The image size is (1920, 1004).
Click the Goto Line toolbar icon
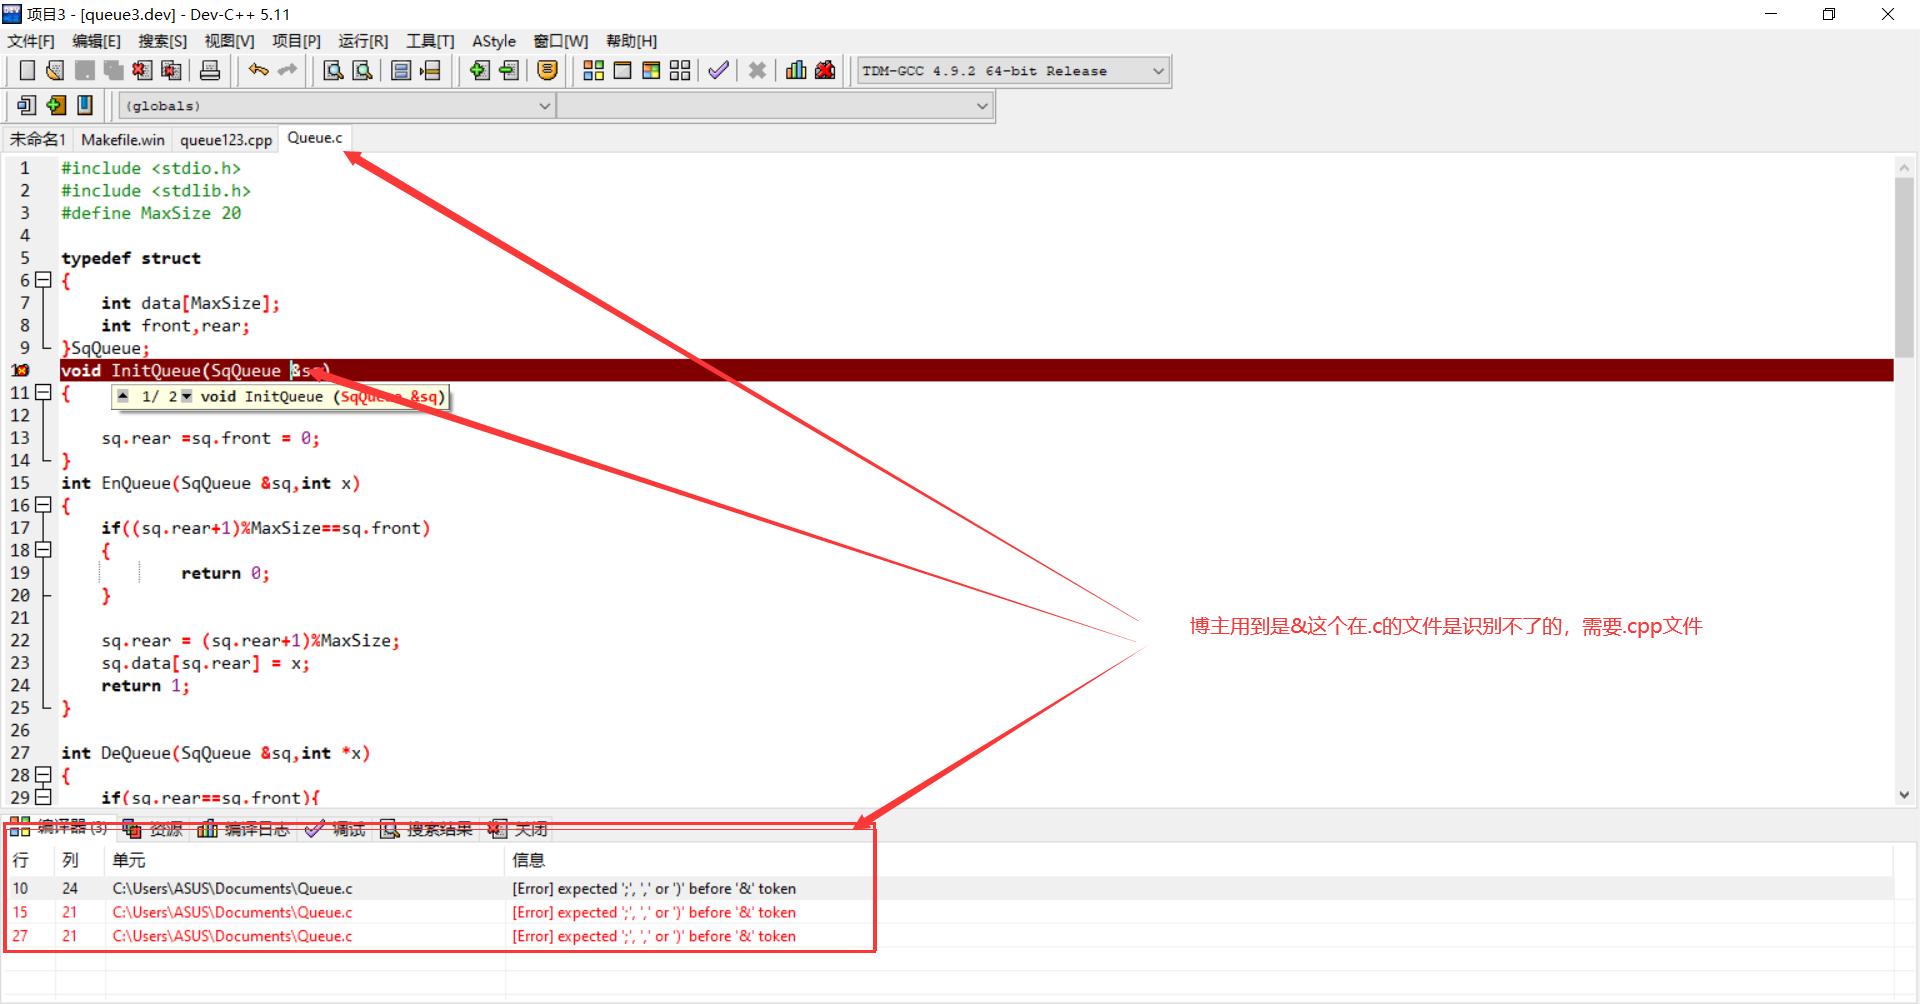[430, 70]
